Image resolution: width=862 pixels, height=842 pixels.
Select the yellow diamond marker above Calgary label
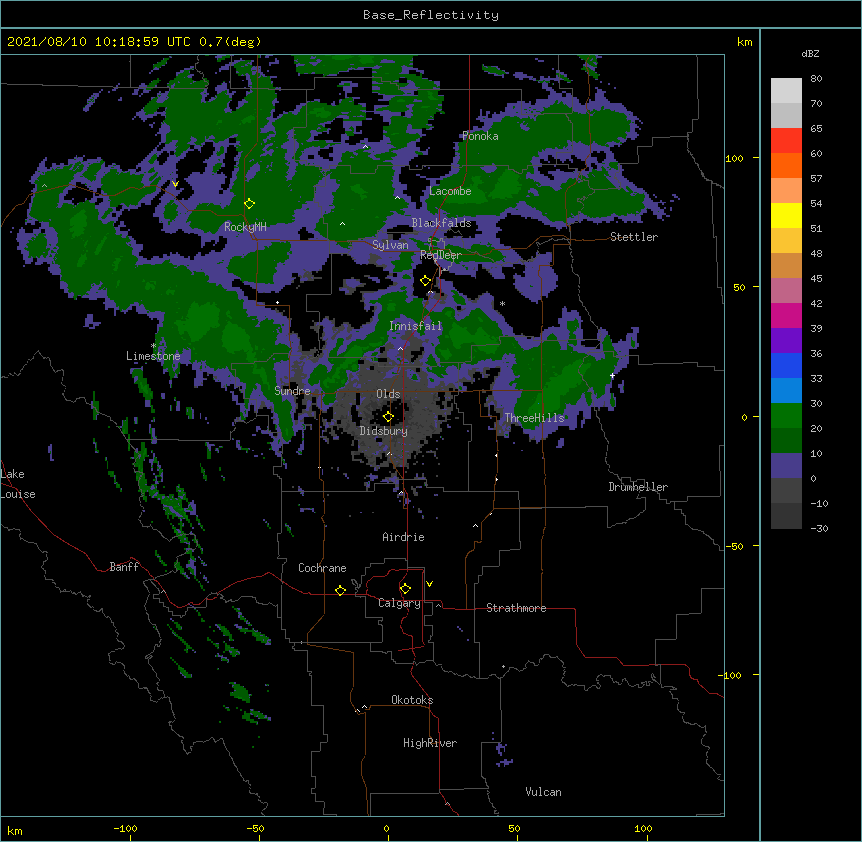tap(405, 589)
